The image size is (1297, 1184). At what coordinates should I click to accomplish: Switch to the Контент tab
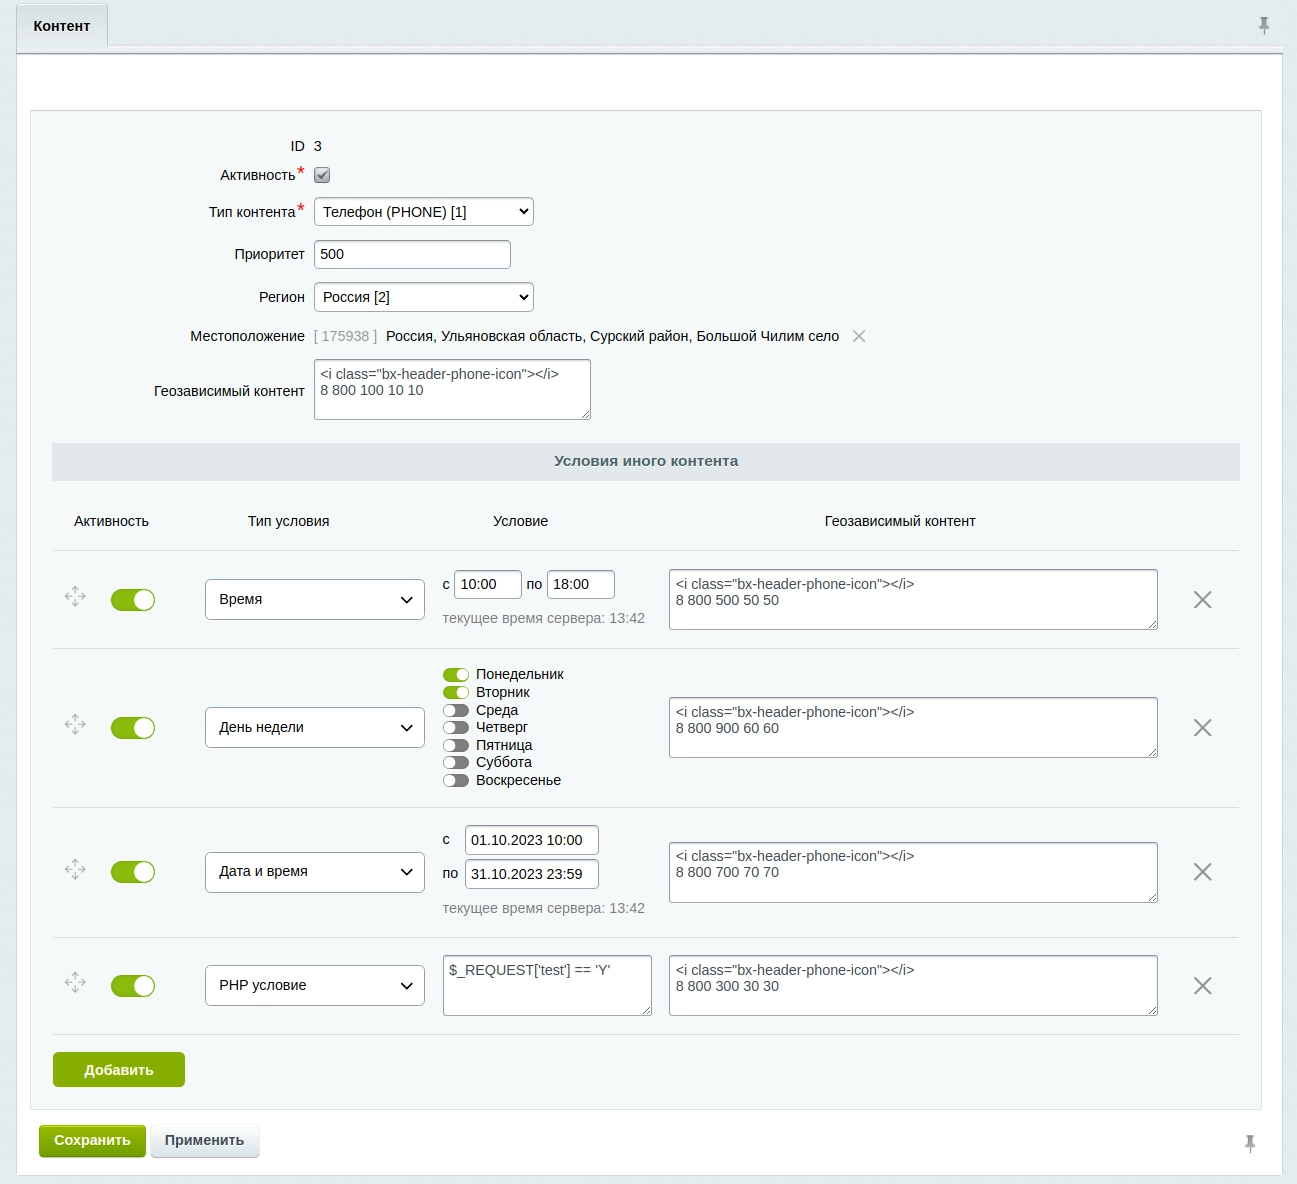pyautogui.click(x=62, y=26)
